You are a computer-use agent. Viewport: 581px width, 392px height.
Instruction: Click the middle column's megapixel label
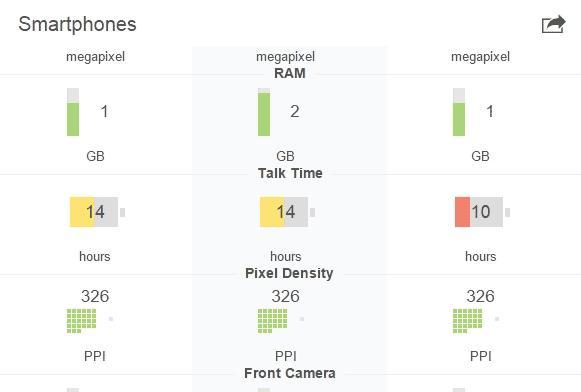(285, 57)
